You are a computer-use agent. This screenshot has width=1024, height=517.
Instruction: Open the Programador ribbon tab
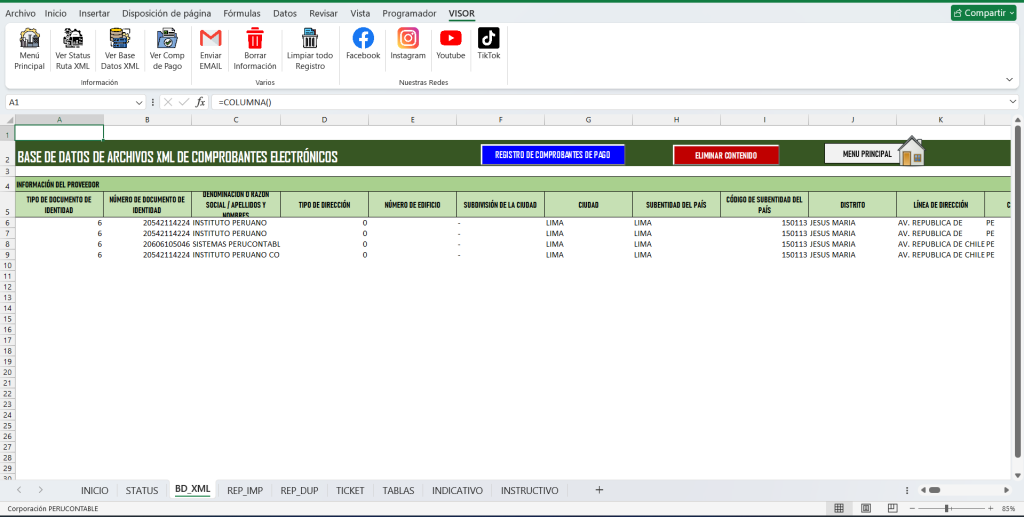pyautogui.click(x=409, y=13)
